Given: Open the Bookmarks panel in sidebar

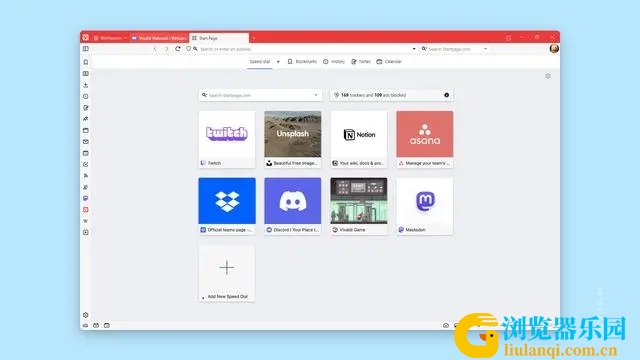Looking at the screenshot, I should click(x=86, y=62).
